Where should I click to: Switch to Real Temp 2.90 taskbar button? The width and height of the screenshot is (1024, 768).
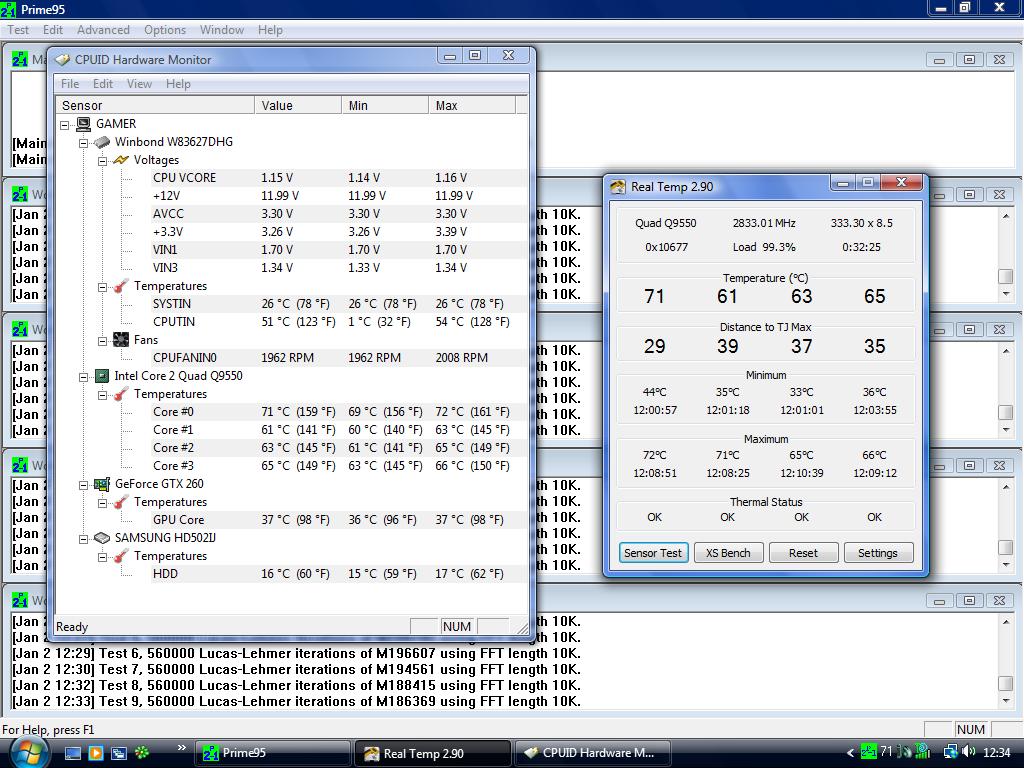[433, 753]
